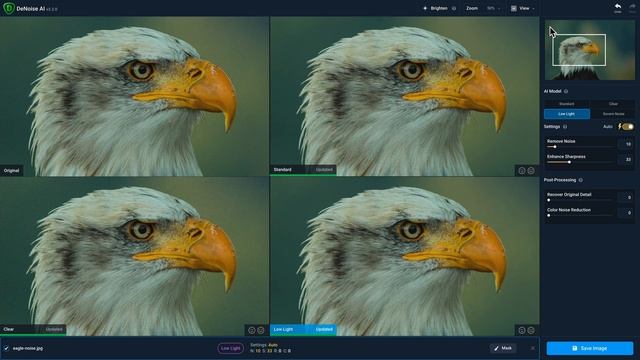
Task: Click the Original preview label
Action: [11, 171]
